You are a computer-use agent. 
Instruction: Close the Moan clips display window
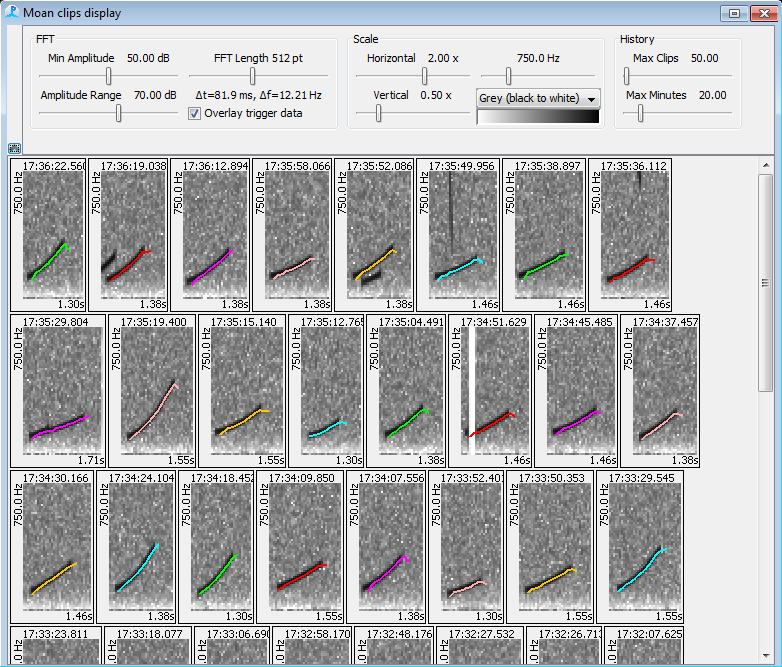764,13
